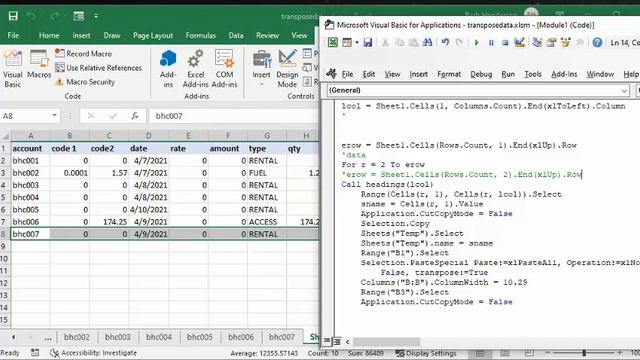This screenshot has width=640, height=360.
Task: Switch to the View ribbon tab in Excel
Action: [299, 36]
